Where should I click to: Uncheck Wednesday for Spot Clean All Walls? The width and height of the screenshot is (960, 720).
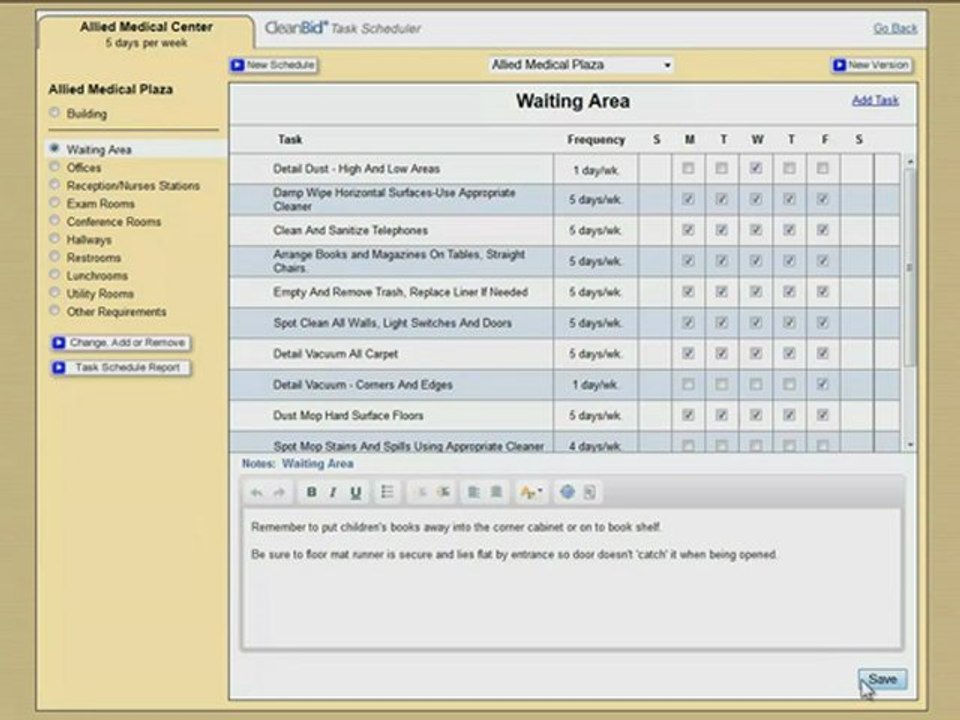[756, 323]
